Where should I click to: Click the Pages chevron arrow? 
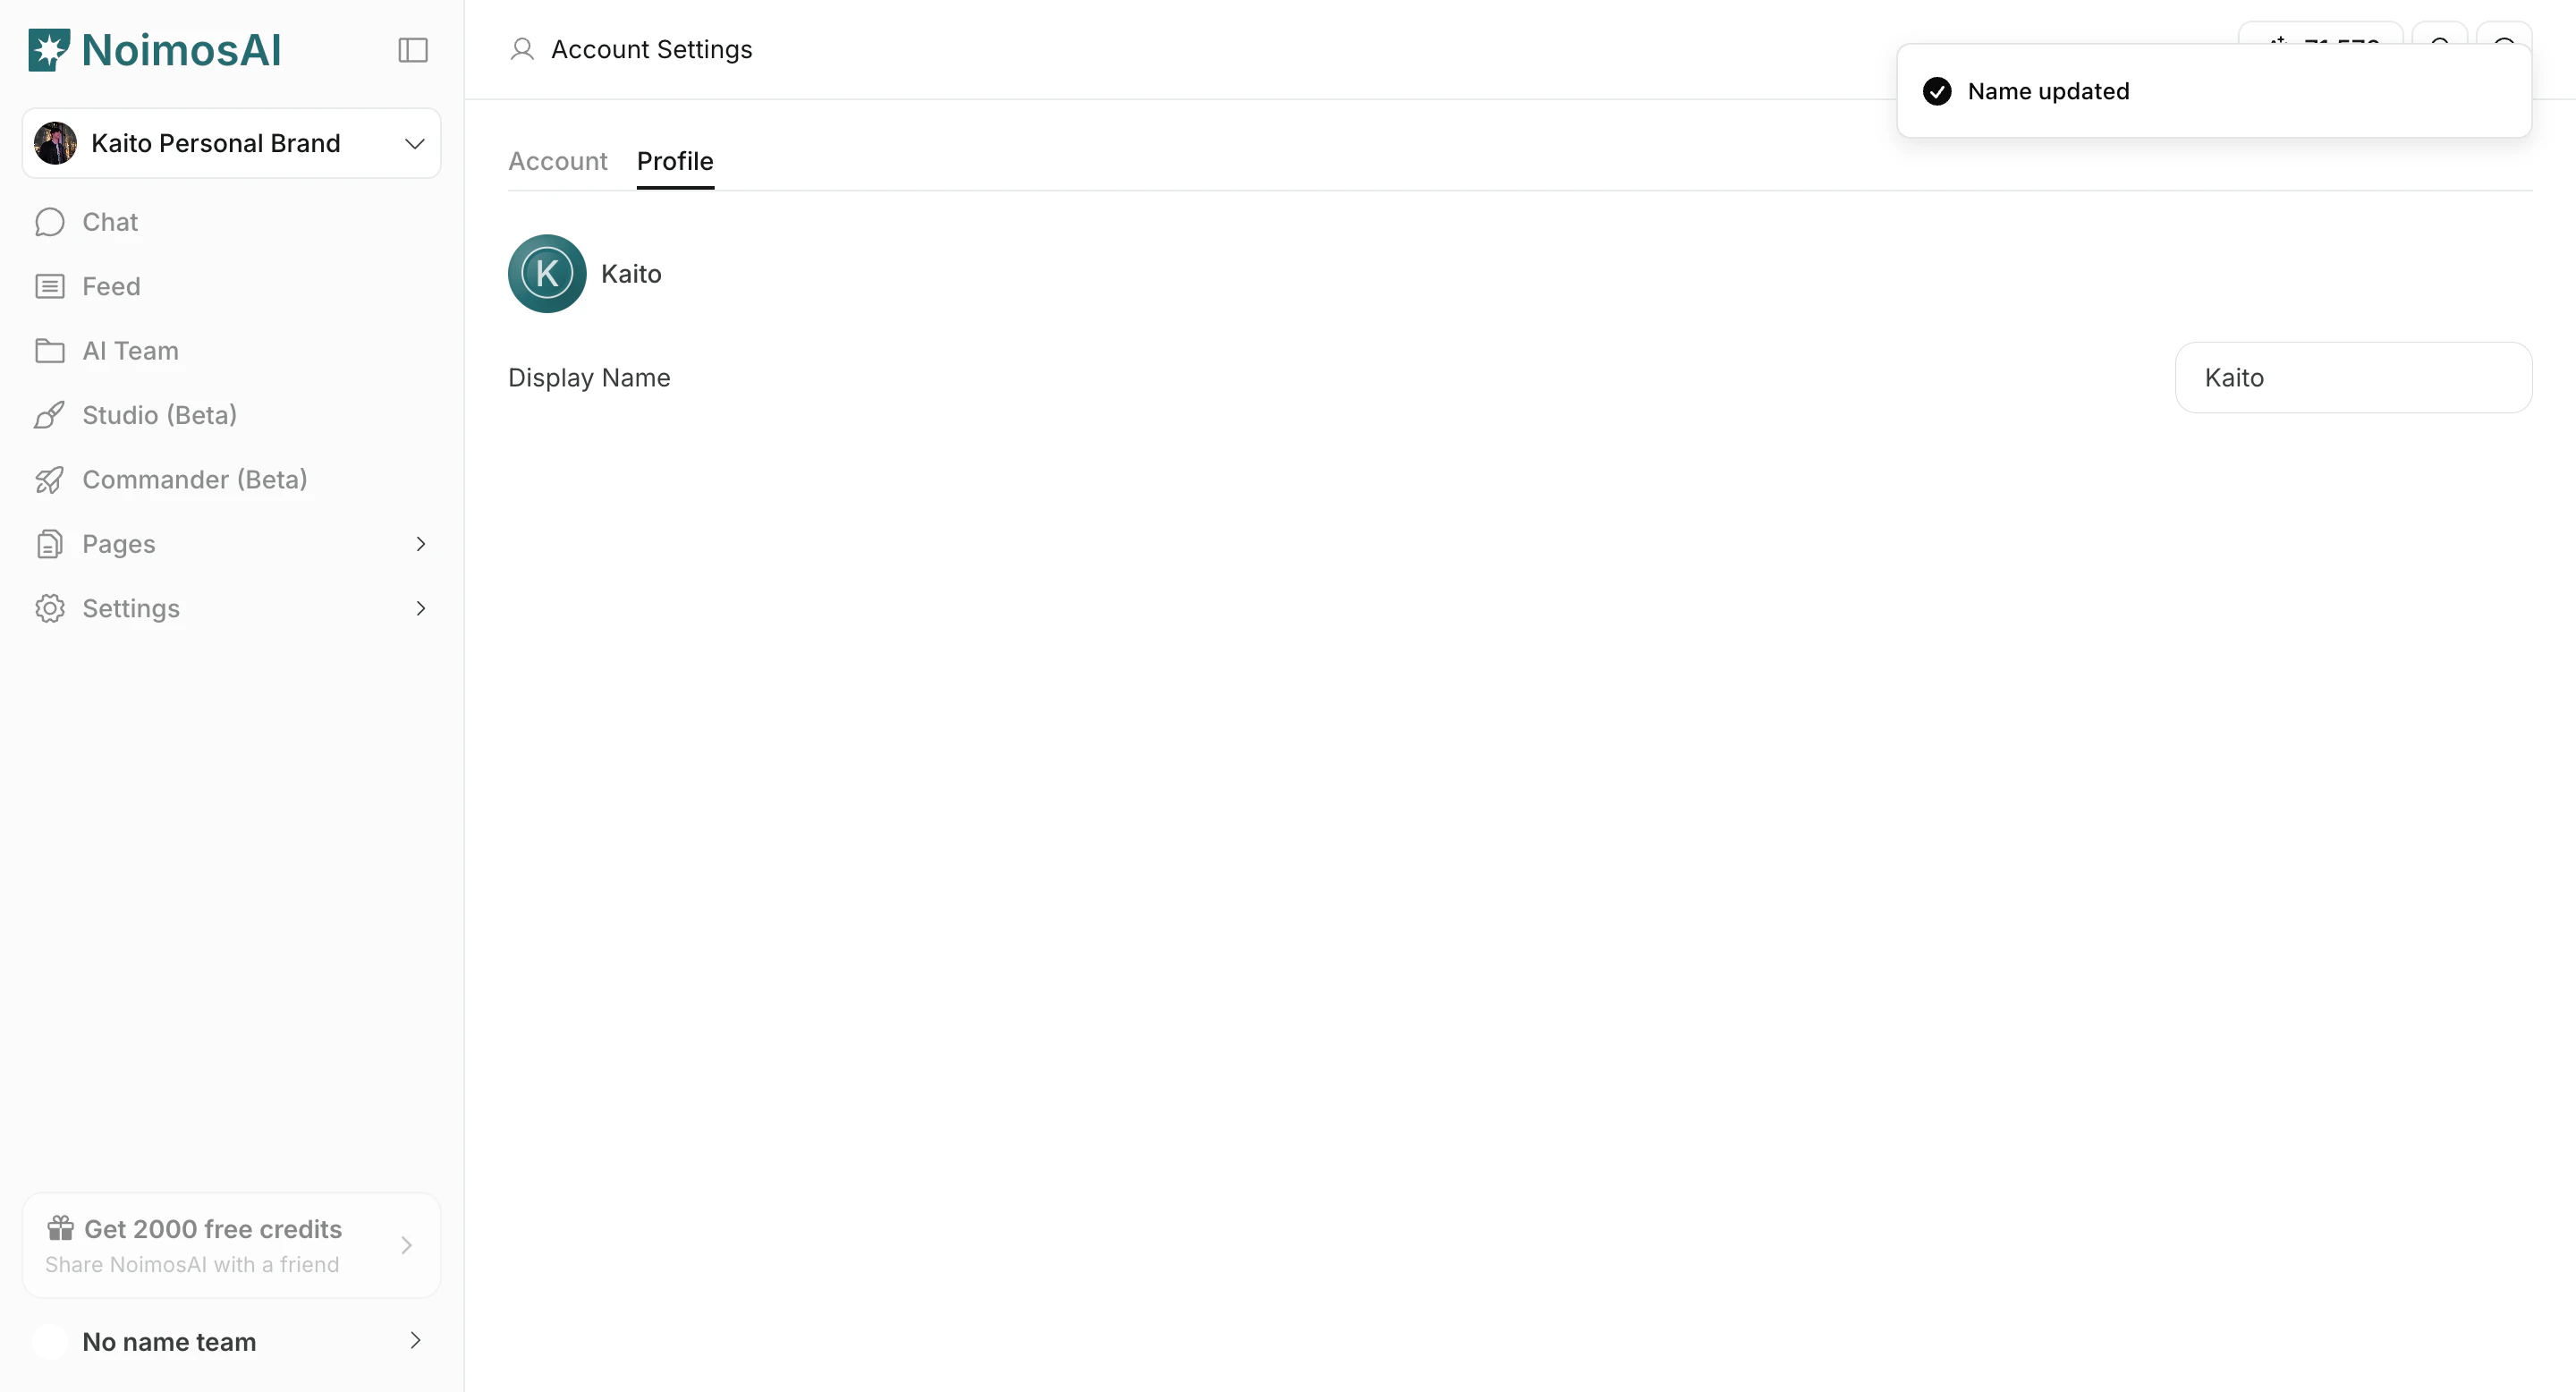point(420,543)
